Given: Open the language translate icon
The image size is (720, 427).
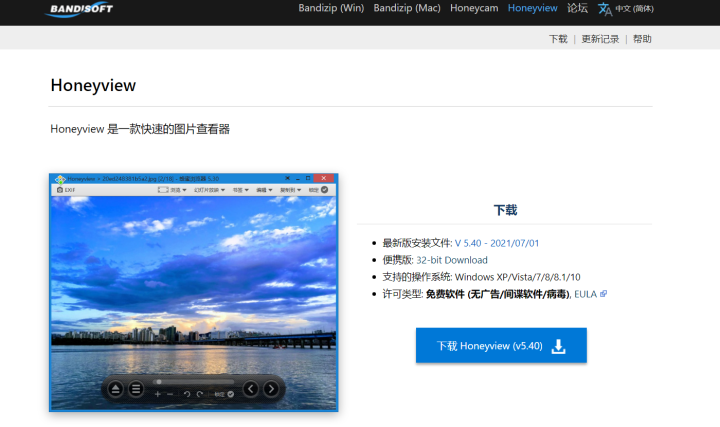Looking at the screenshot, I should coord(605,9).
